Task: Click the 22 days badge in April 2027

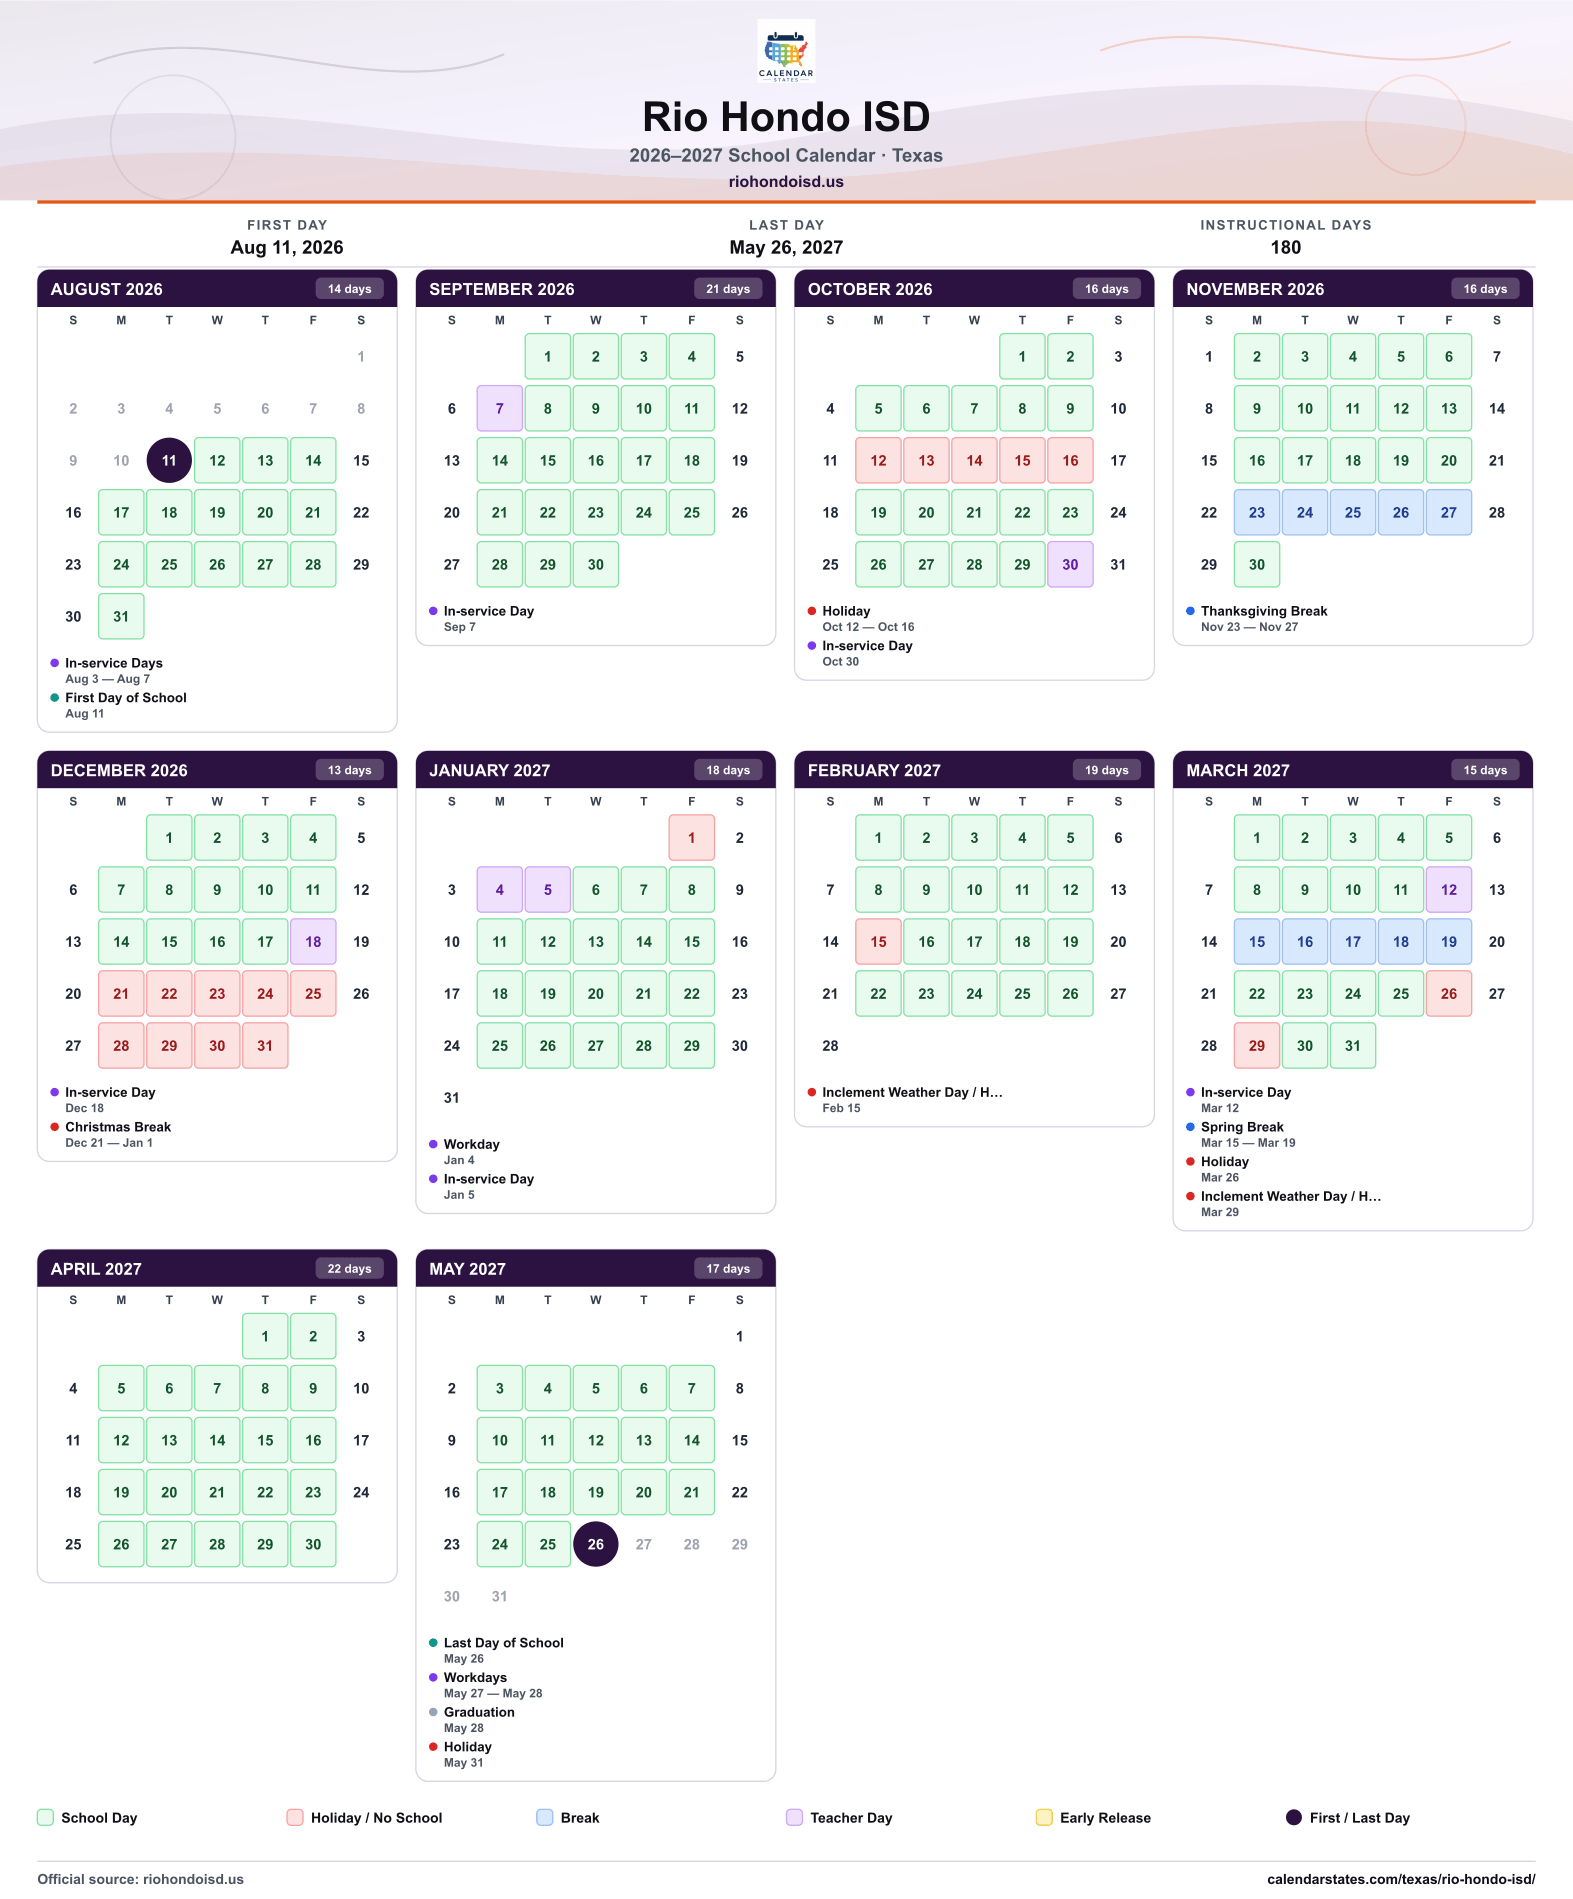Action: coord(350,1269)
